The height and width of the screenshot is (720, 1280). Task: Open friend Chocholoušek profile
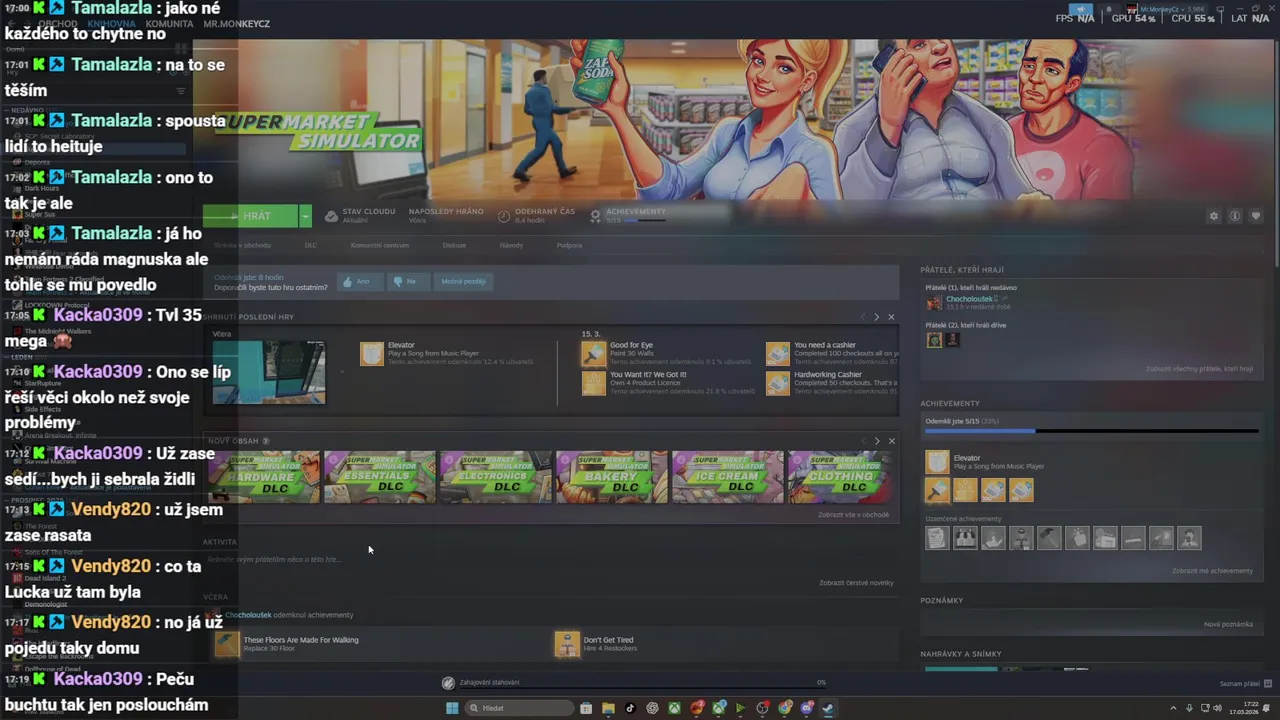[x=969, y=299]
